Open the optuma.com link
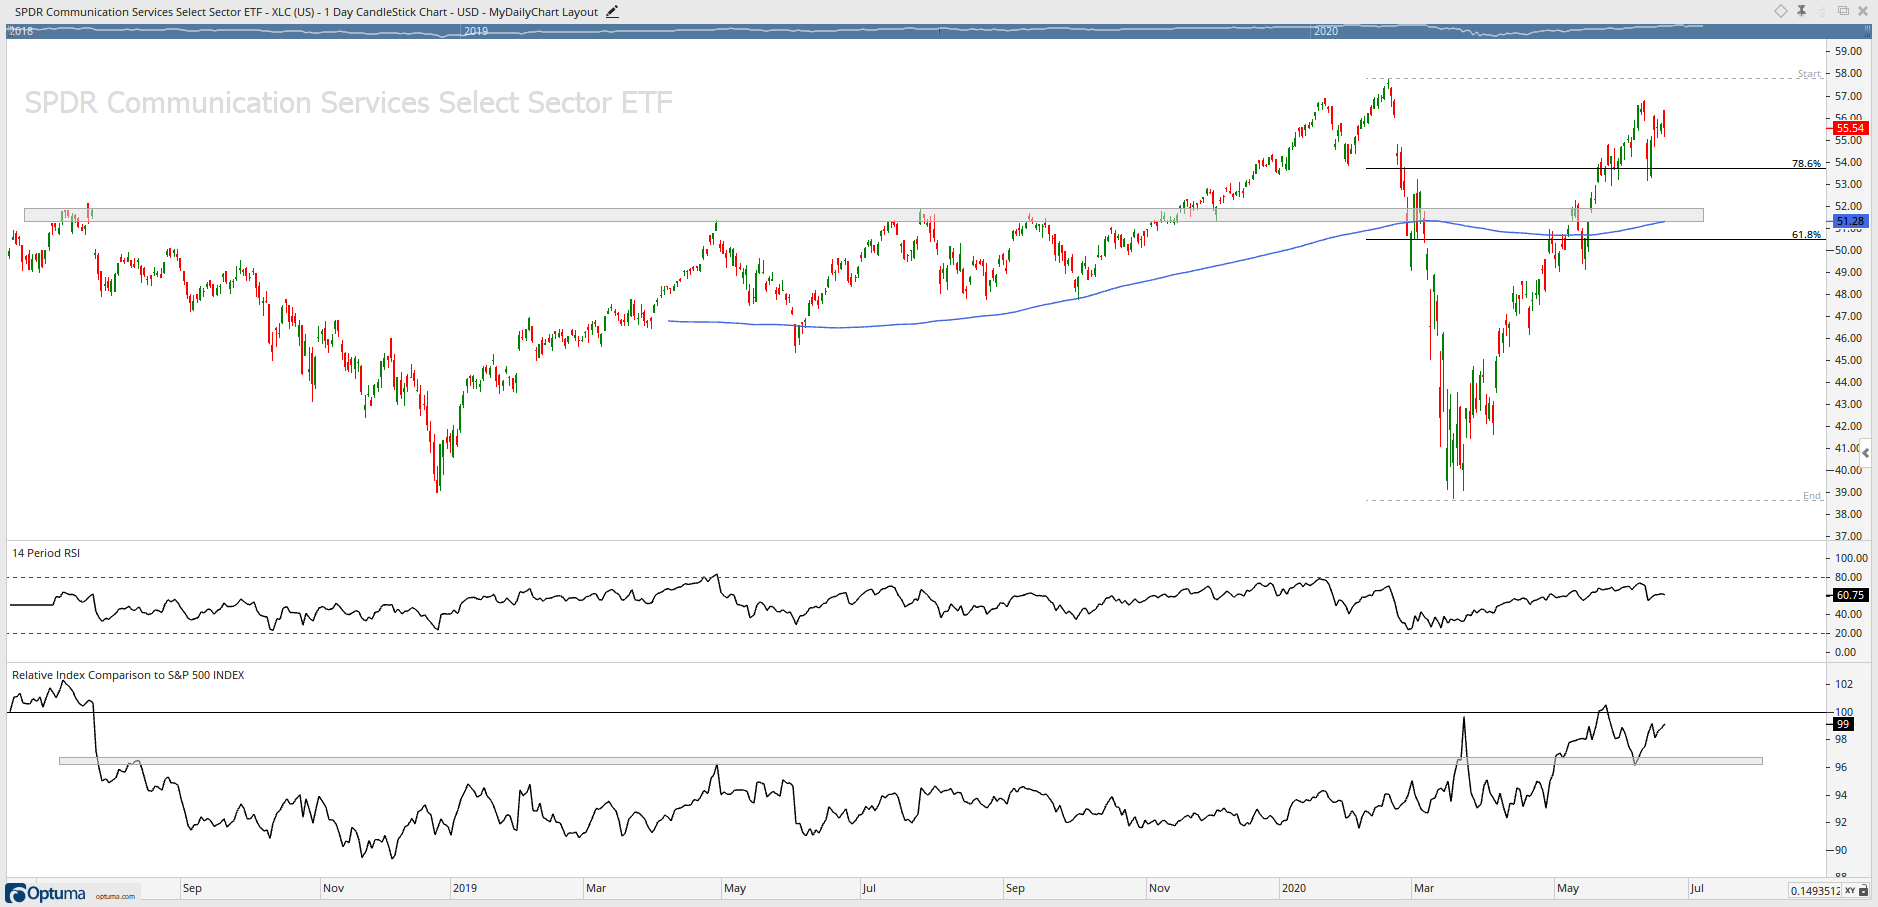Image resolution: width=1878 pixels, height=907 pixels. [x=115, y=896]
